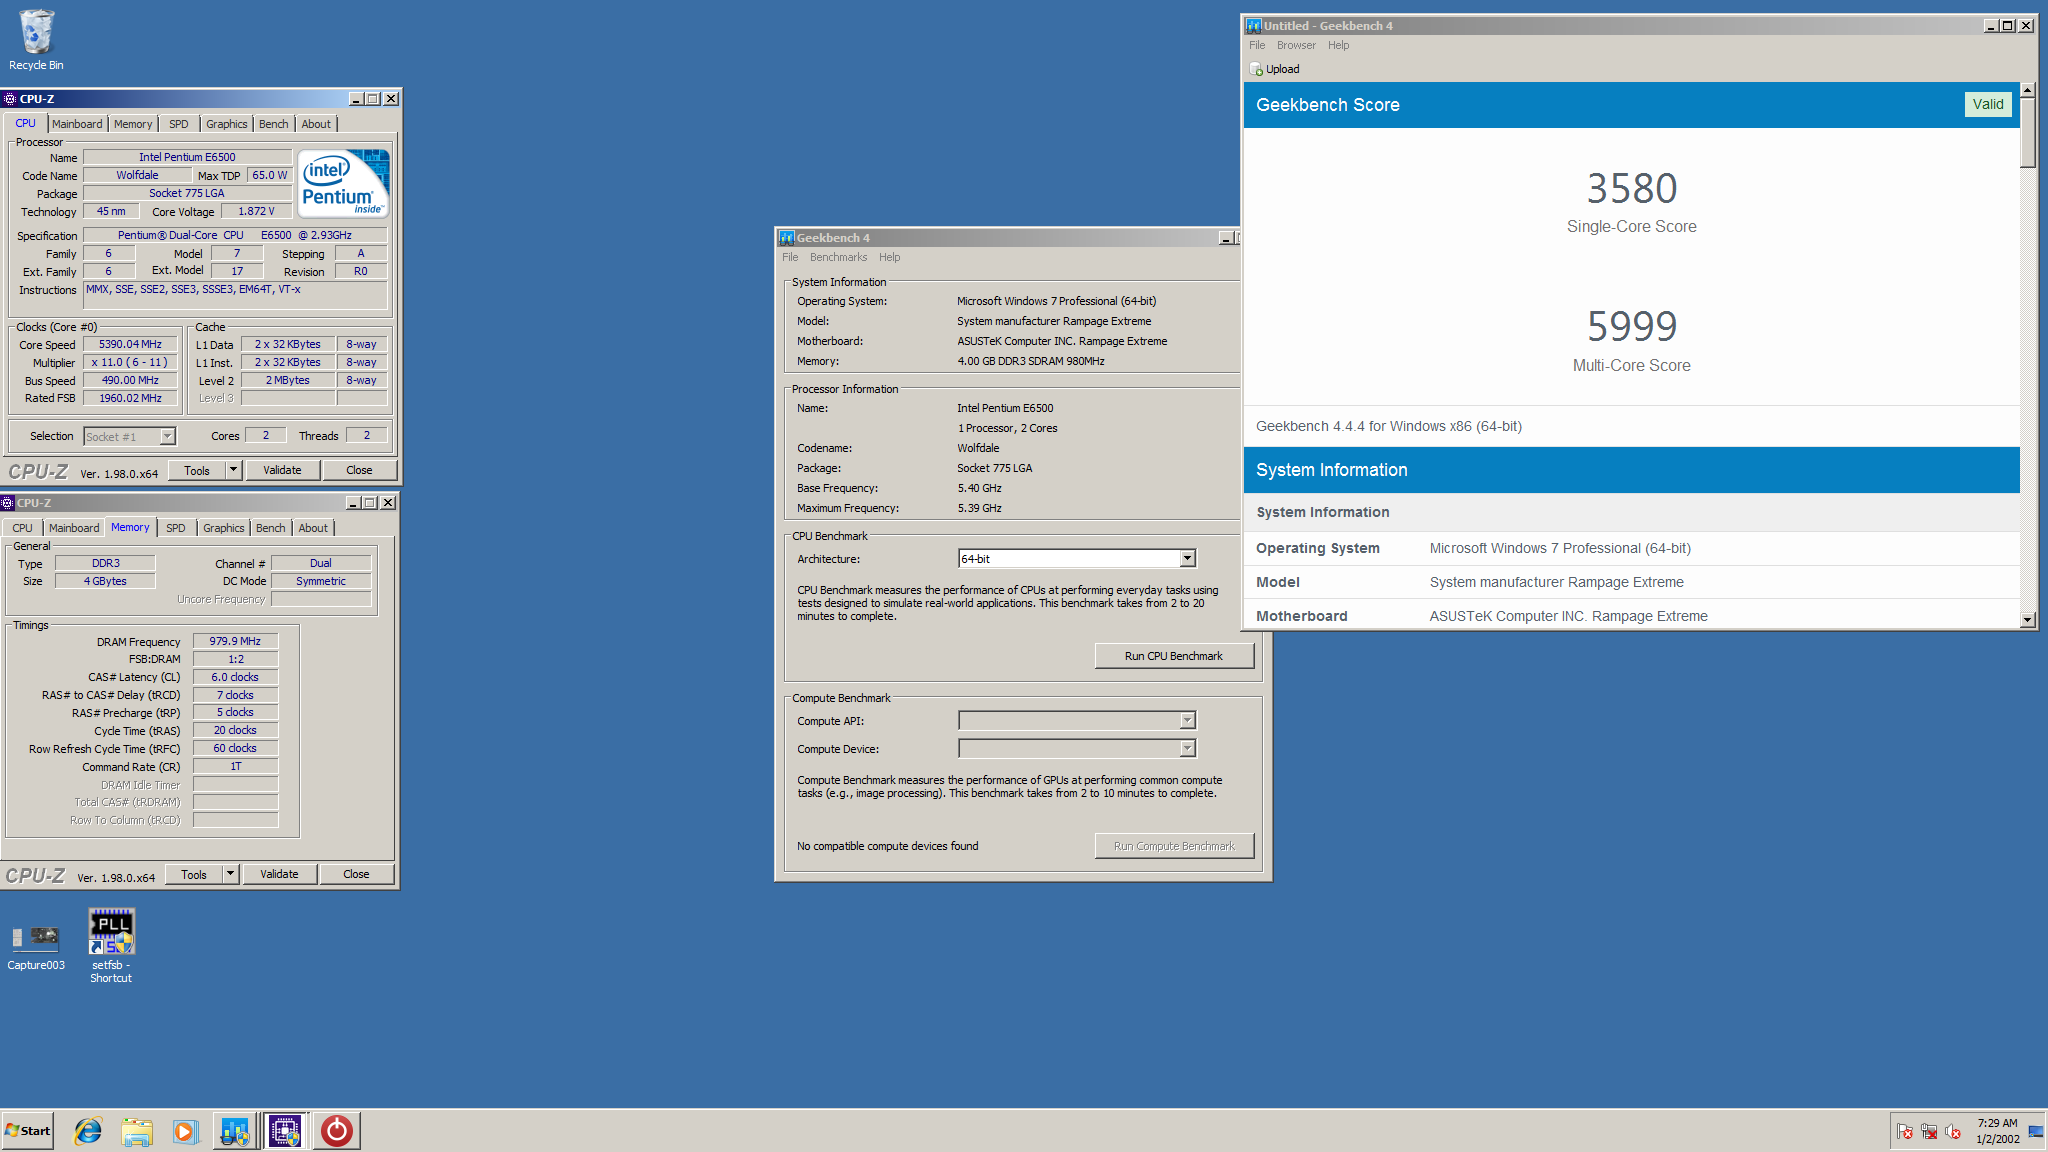Click Validate in top CPU-Z window
The width and height of the screenshot is (2048, 1152).
[282, 470]
